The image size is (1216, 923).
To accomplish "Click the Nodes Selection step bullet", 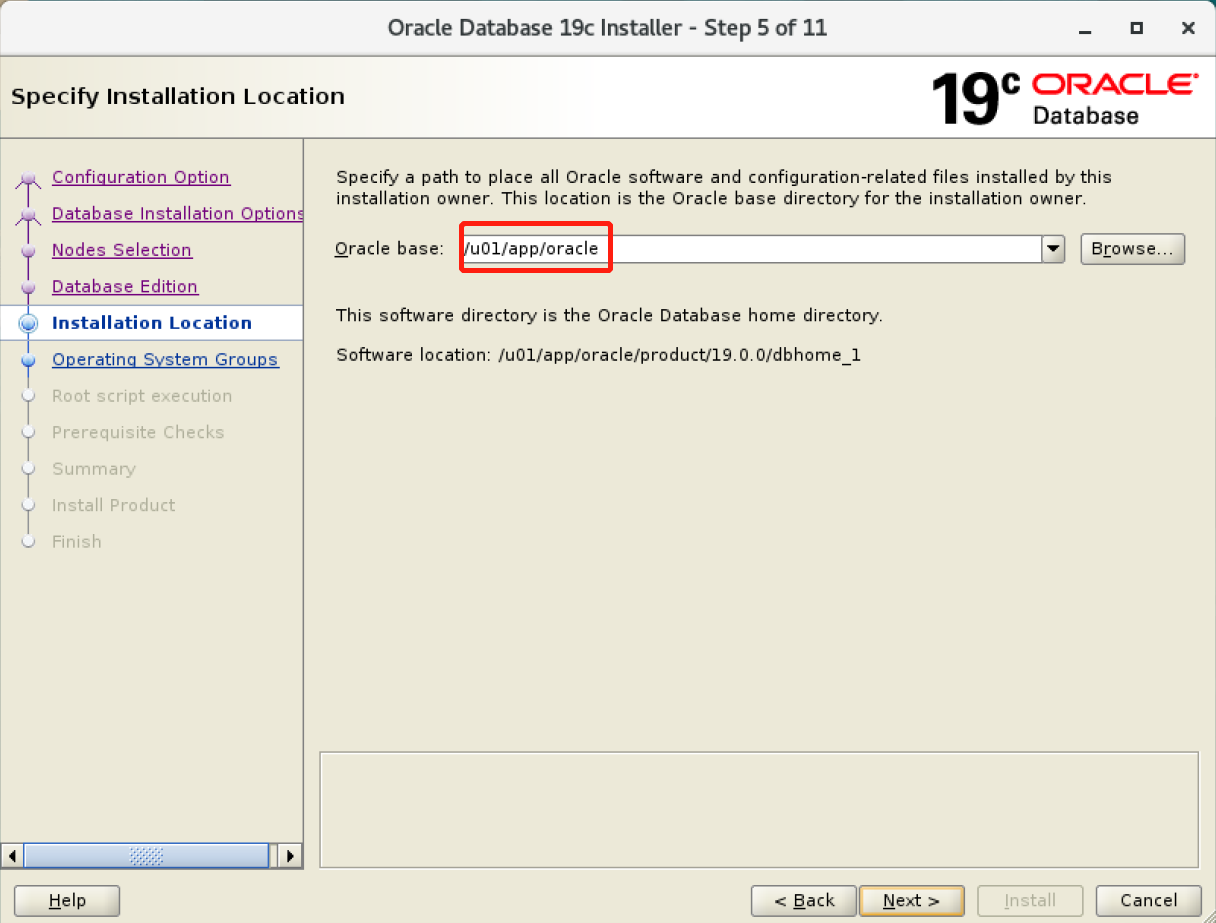I will coord(29,250).
